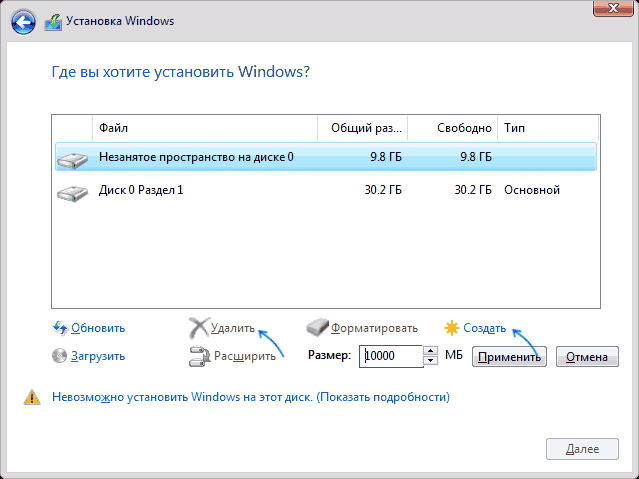This screenshot has width=639, height=479.
Task: Click the disks icon beside Расширить
Action: 199,356
